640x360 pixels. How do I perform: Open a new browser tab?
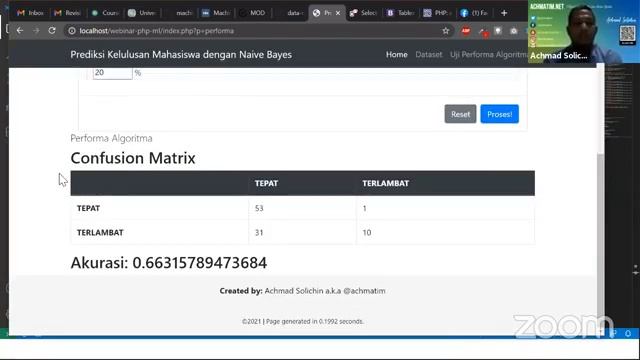[504, 13]
